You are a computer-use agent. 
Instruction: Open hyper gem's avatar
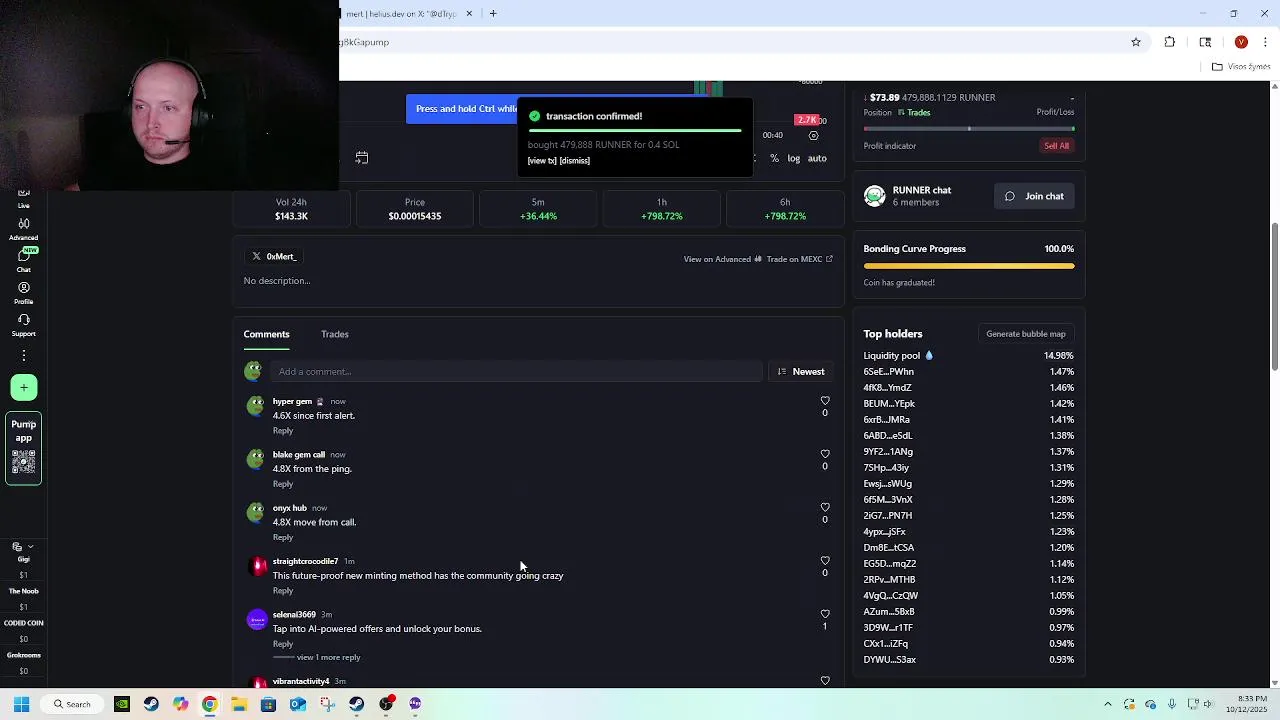point(256,406)
